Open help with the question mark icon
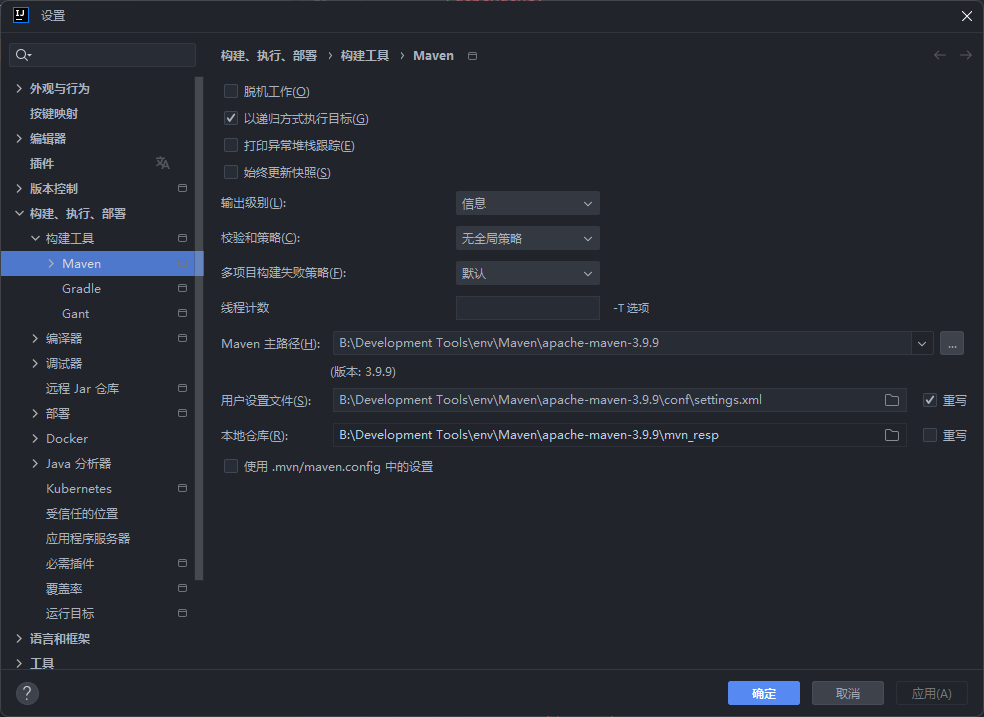 [27, 693]
